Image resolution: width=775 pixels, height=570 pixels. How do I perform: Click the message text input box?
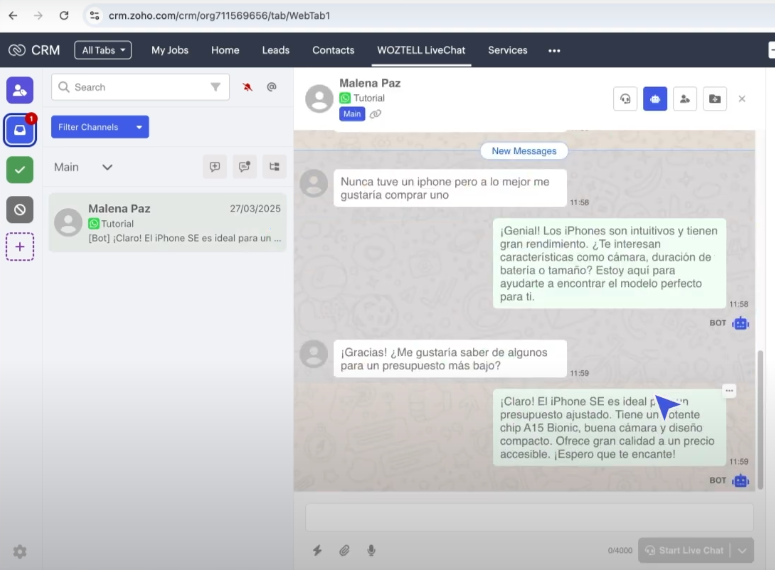coord(529,517)
